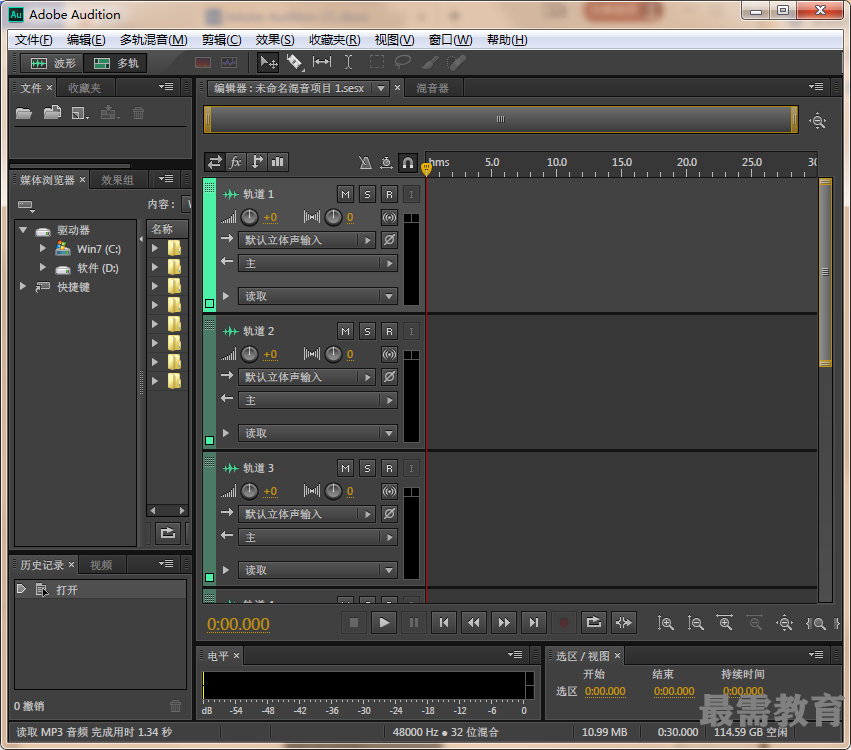Move playhead to next marker
Viewport: 851px width, 750px height.
[534, 622]
